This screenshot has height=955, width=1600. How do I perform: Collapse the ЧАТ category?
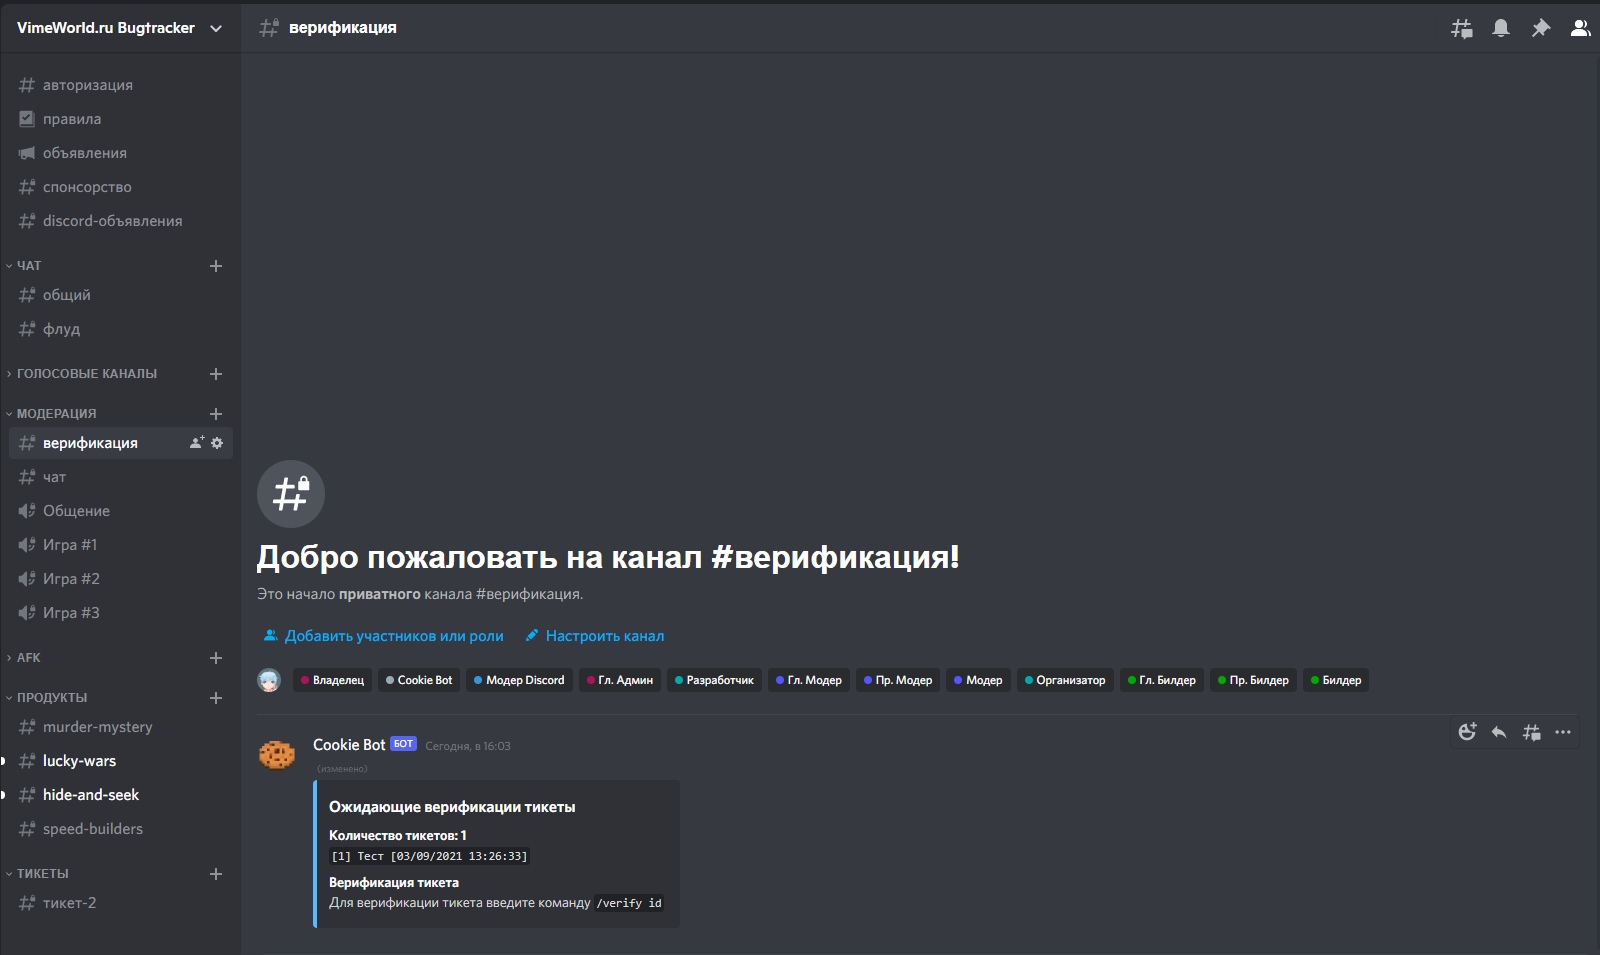(x=29, y=266)
